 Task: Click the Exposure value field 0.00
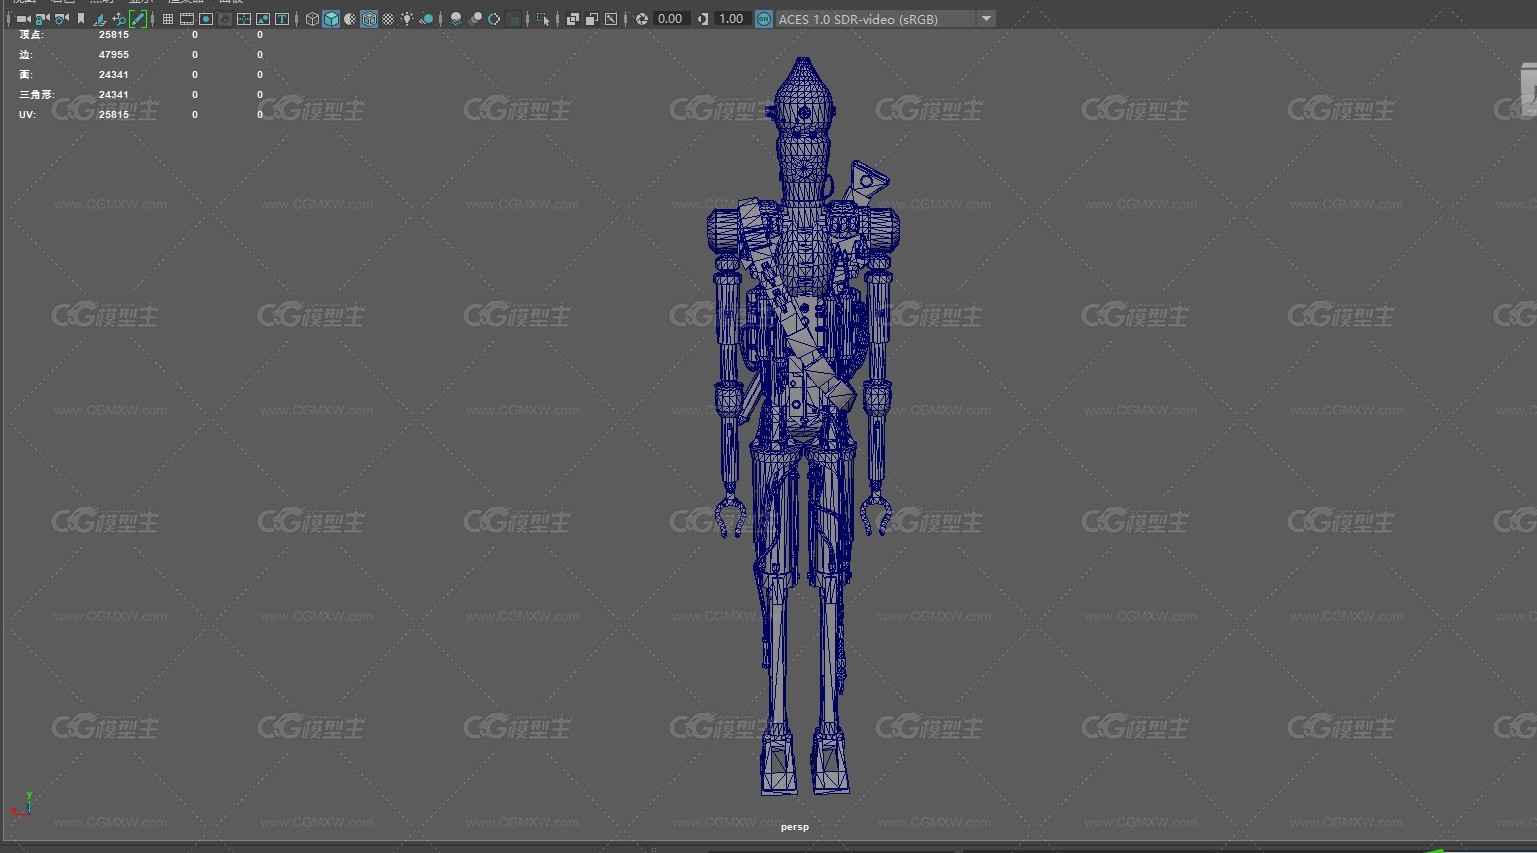pos(670,19)
